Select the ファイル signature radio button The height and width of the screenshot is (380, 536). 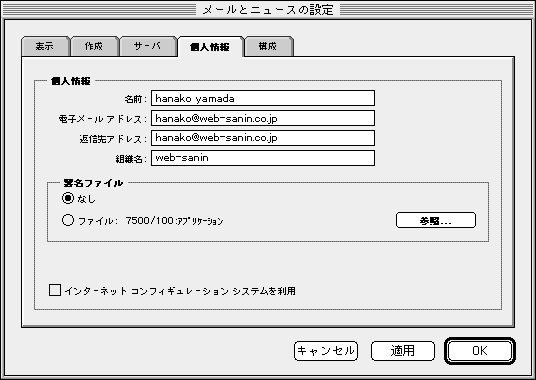[68, 220]
